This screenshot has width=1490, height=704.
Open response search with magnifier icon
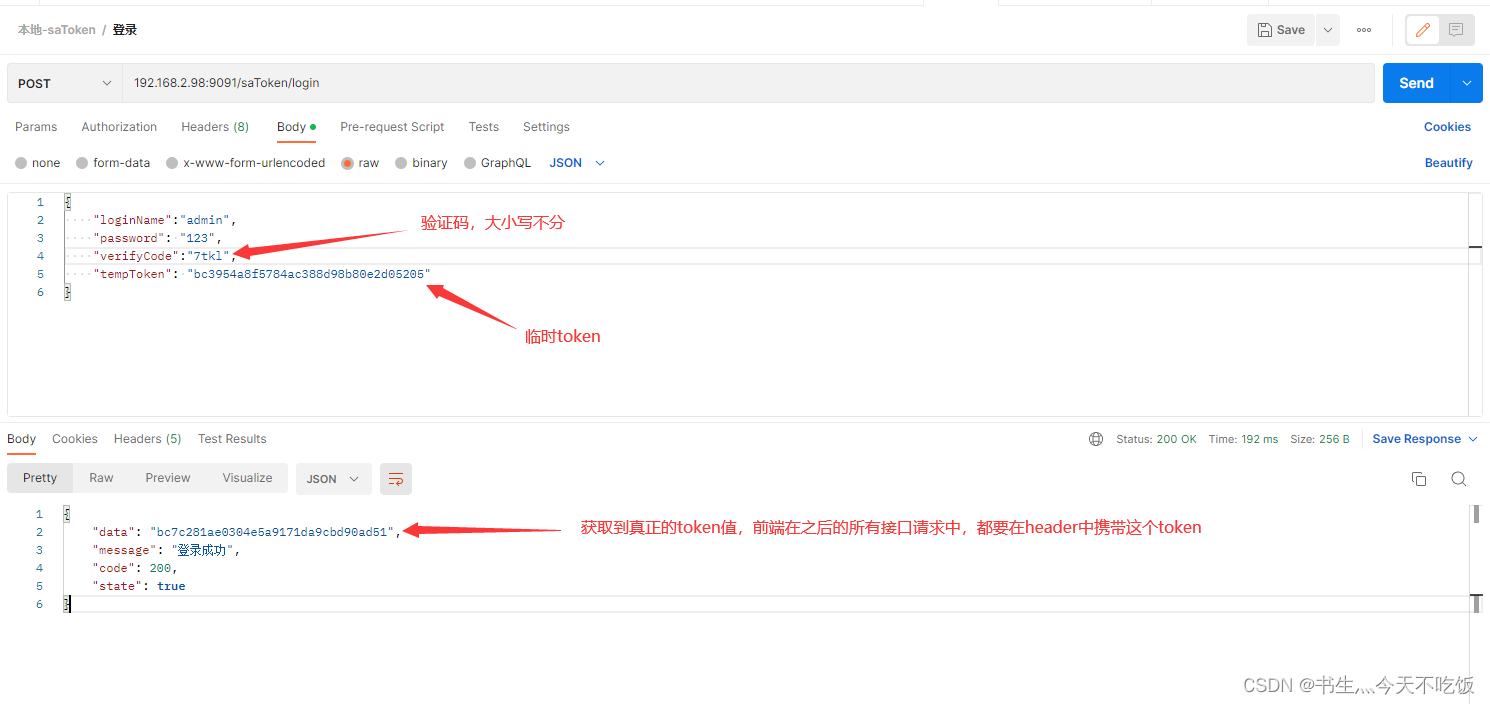1458,479
